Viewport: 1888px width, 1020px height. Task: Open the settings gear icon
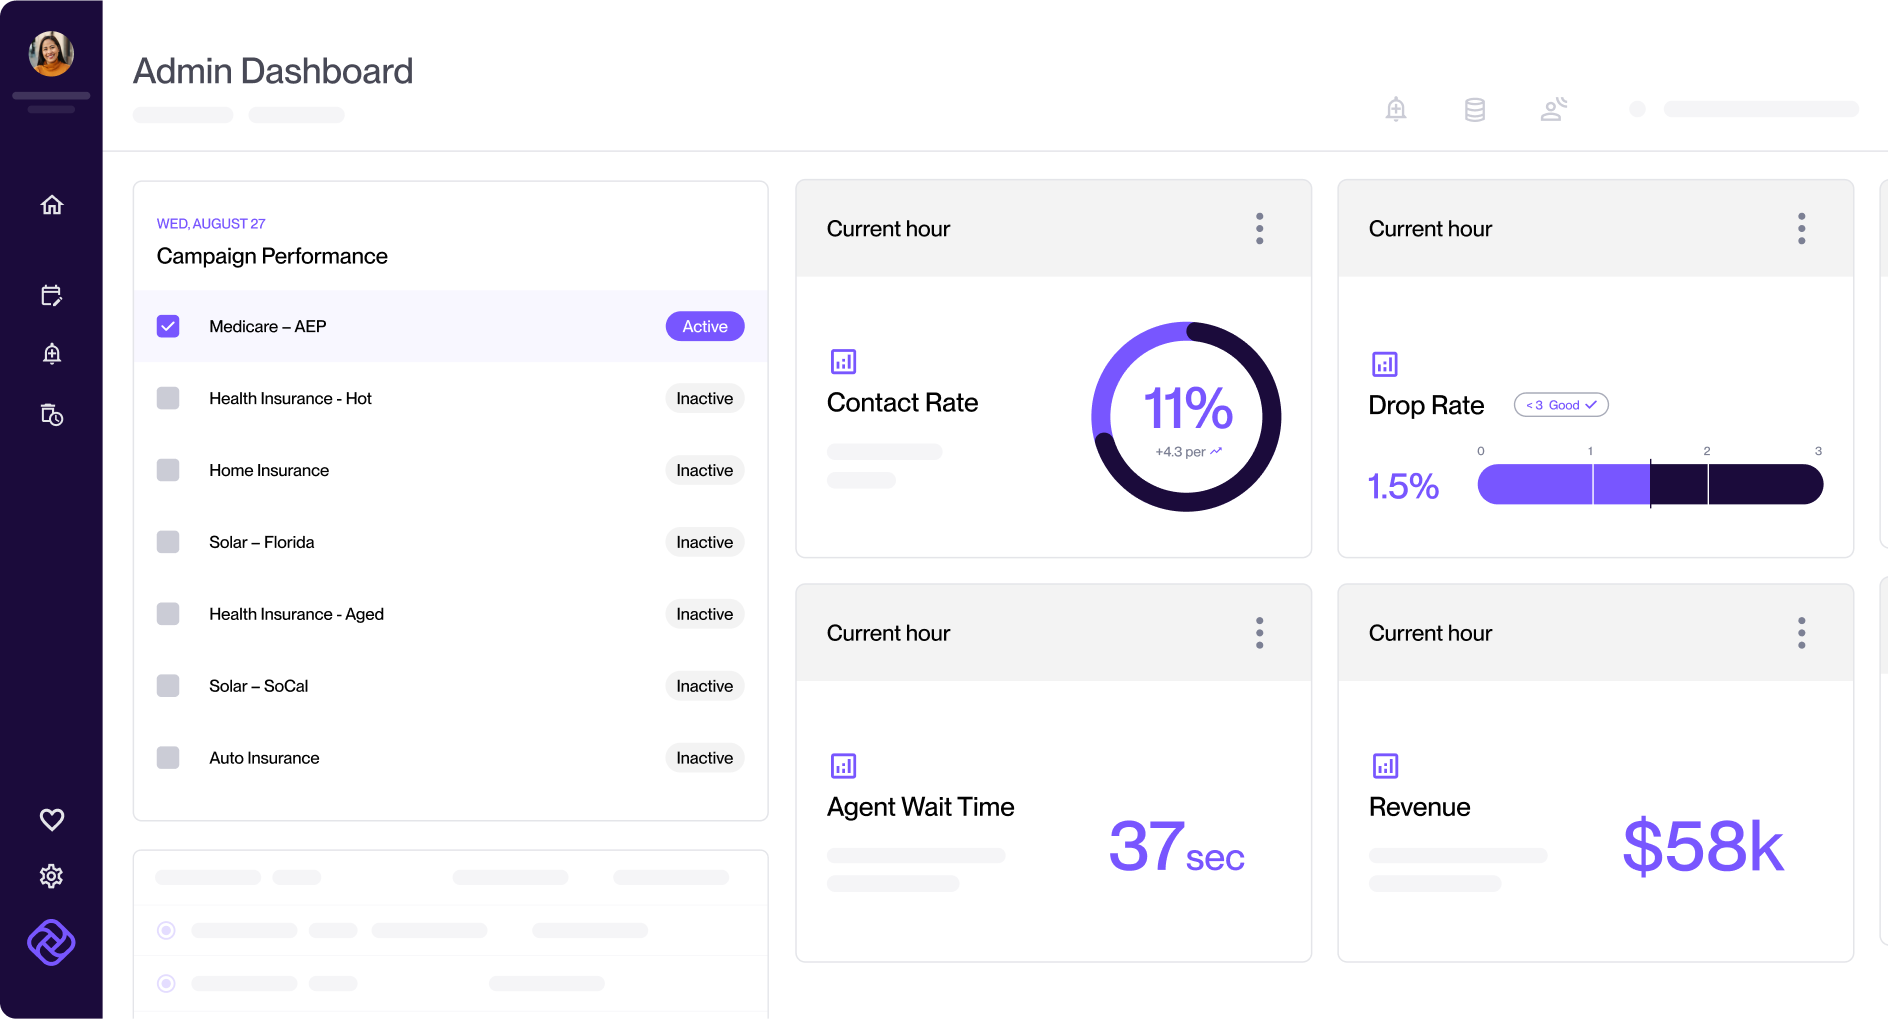(52, 877)
